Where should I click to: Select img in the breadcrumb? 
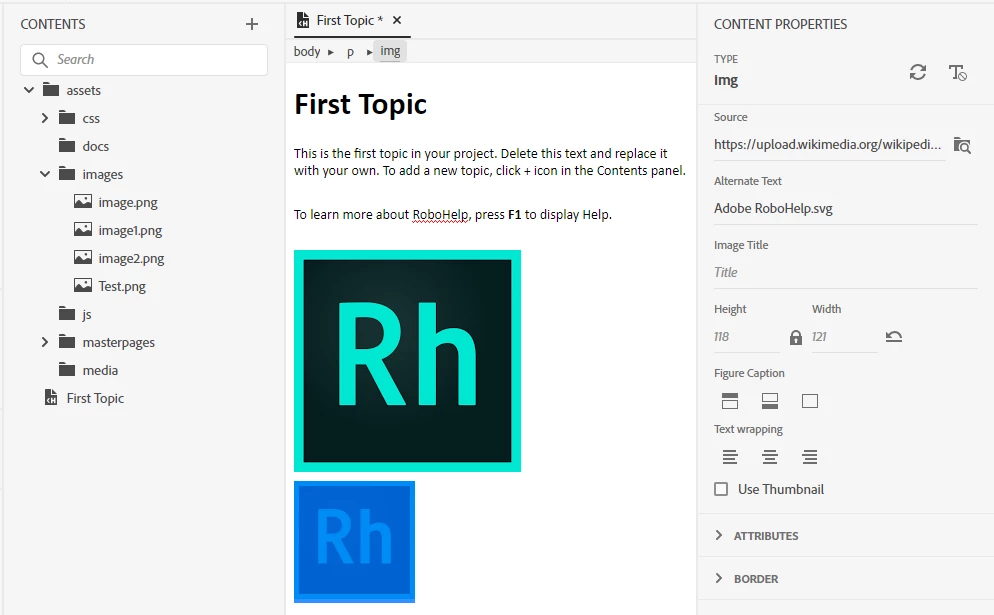tap(390, 51)
